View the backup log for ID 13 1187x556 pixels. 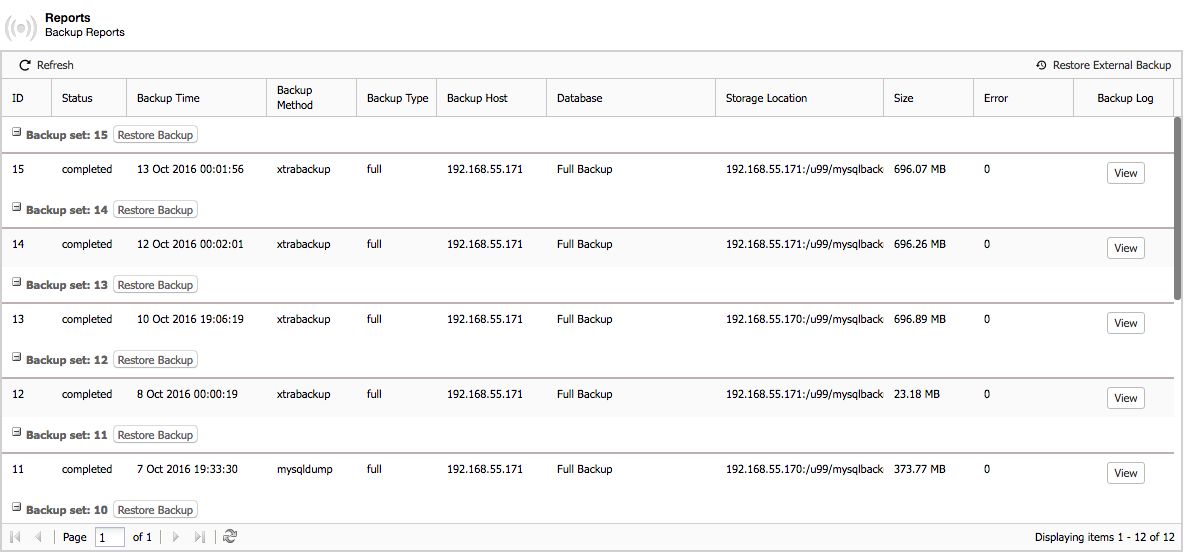point(1125,323)
